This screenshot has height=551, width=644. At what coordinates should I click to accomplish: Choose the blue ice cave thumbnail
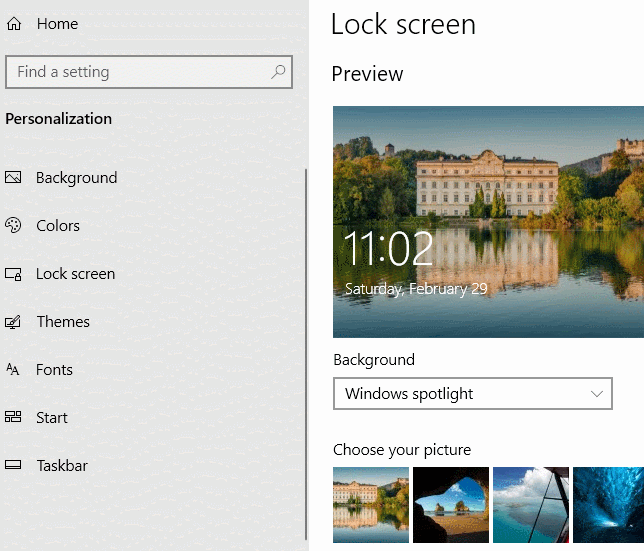click(608, 505)
